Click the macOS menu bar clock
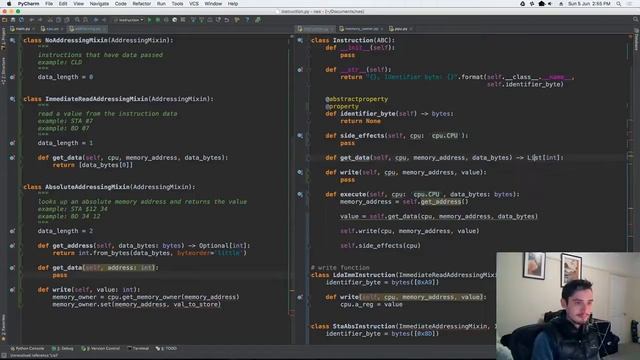 pos(589,4)
